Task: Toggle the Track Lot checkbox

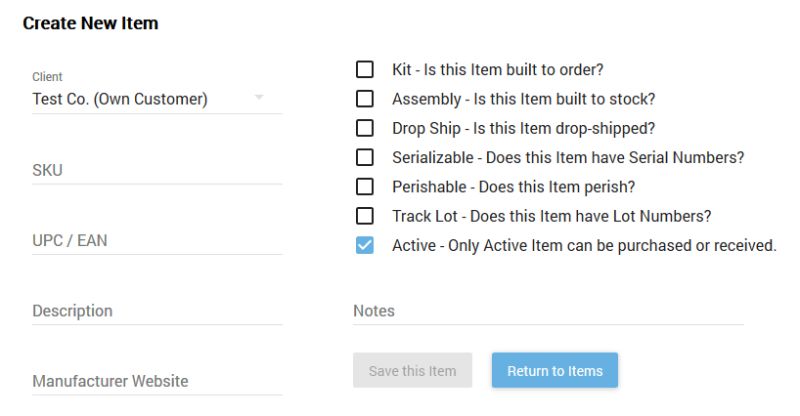Action: (365, 215)
